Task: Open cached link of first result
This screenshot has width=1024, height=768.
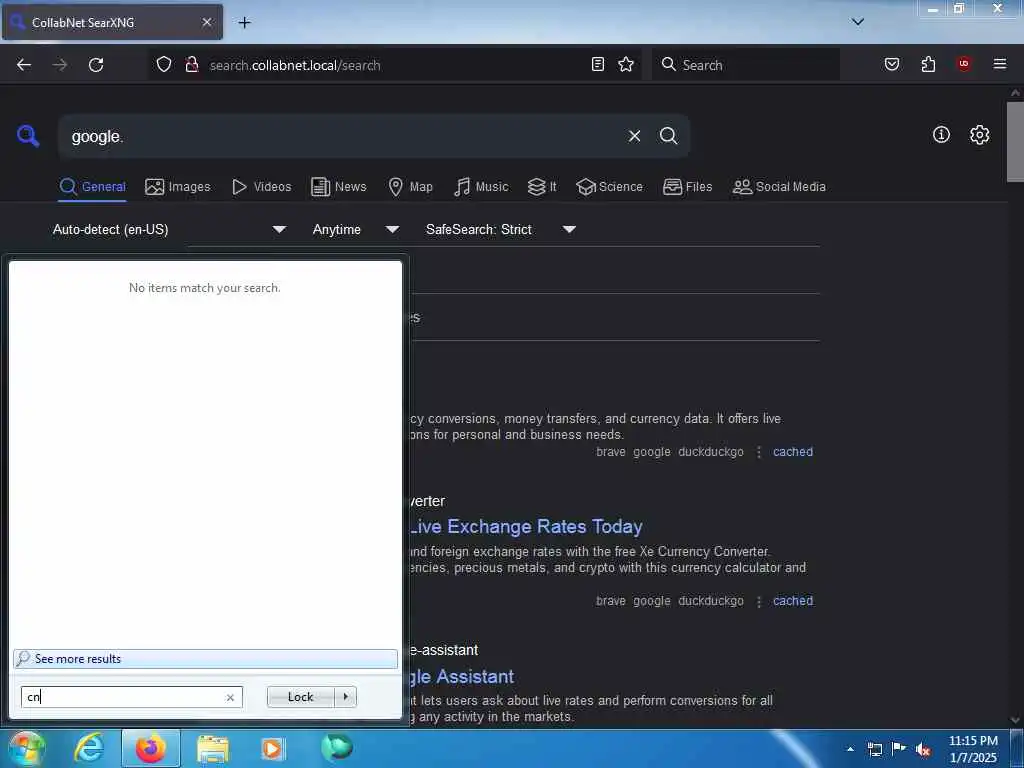Action: point(793,452)
